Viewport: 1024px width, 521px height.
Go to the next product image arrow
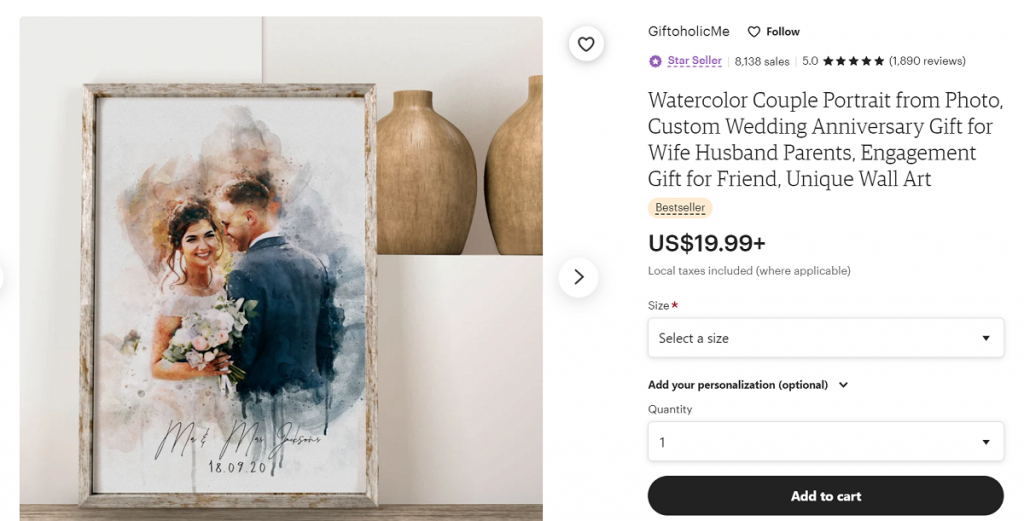point(578,277)
